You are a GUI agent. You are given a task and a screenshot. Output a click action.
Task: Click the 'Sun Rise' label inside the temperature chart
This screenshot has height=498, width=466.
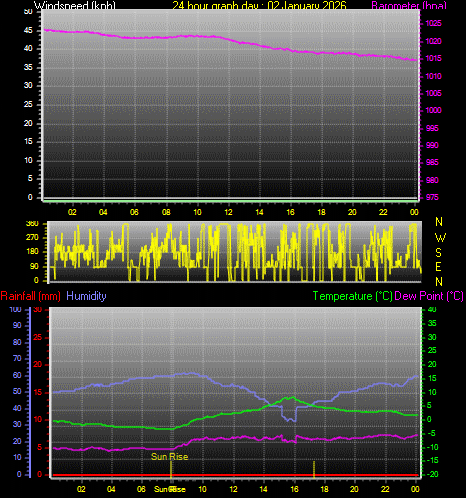coord(170,457)
